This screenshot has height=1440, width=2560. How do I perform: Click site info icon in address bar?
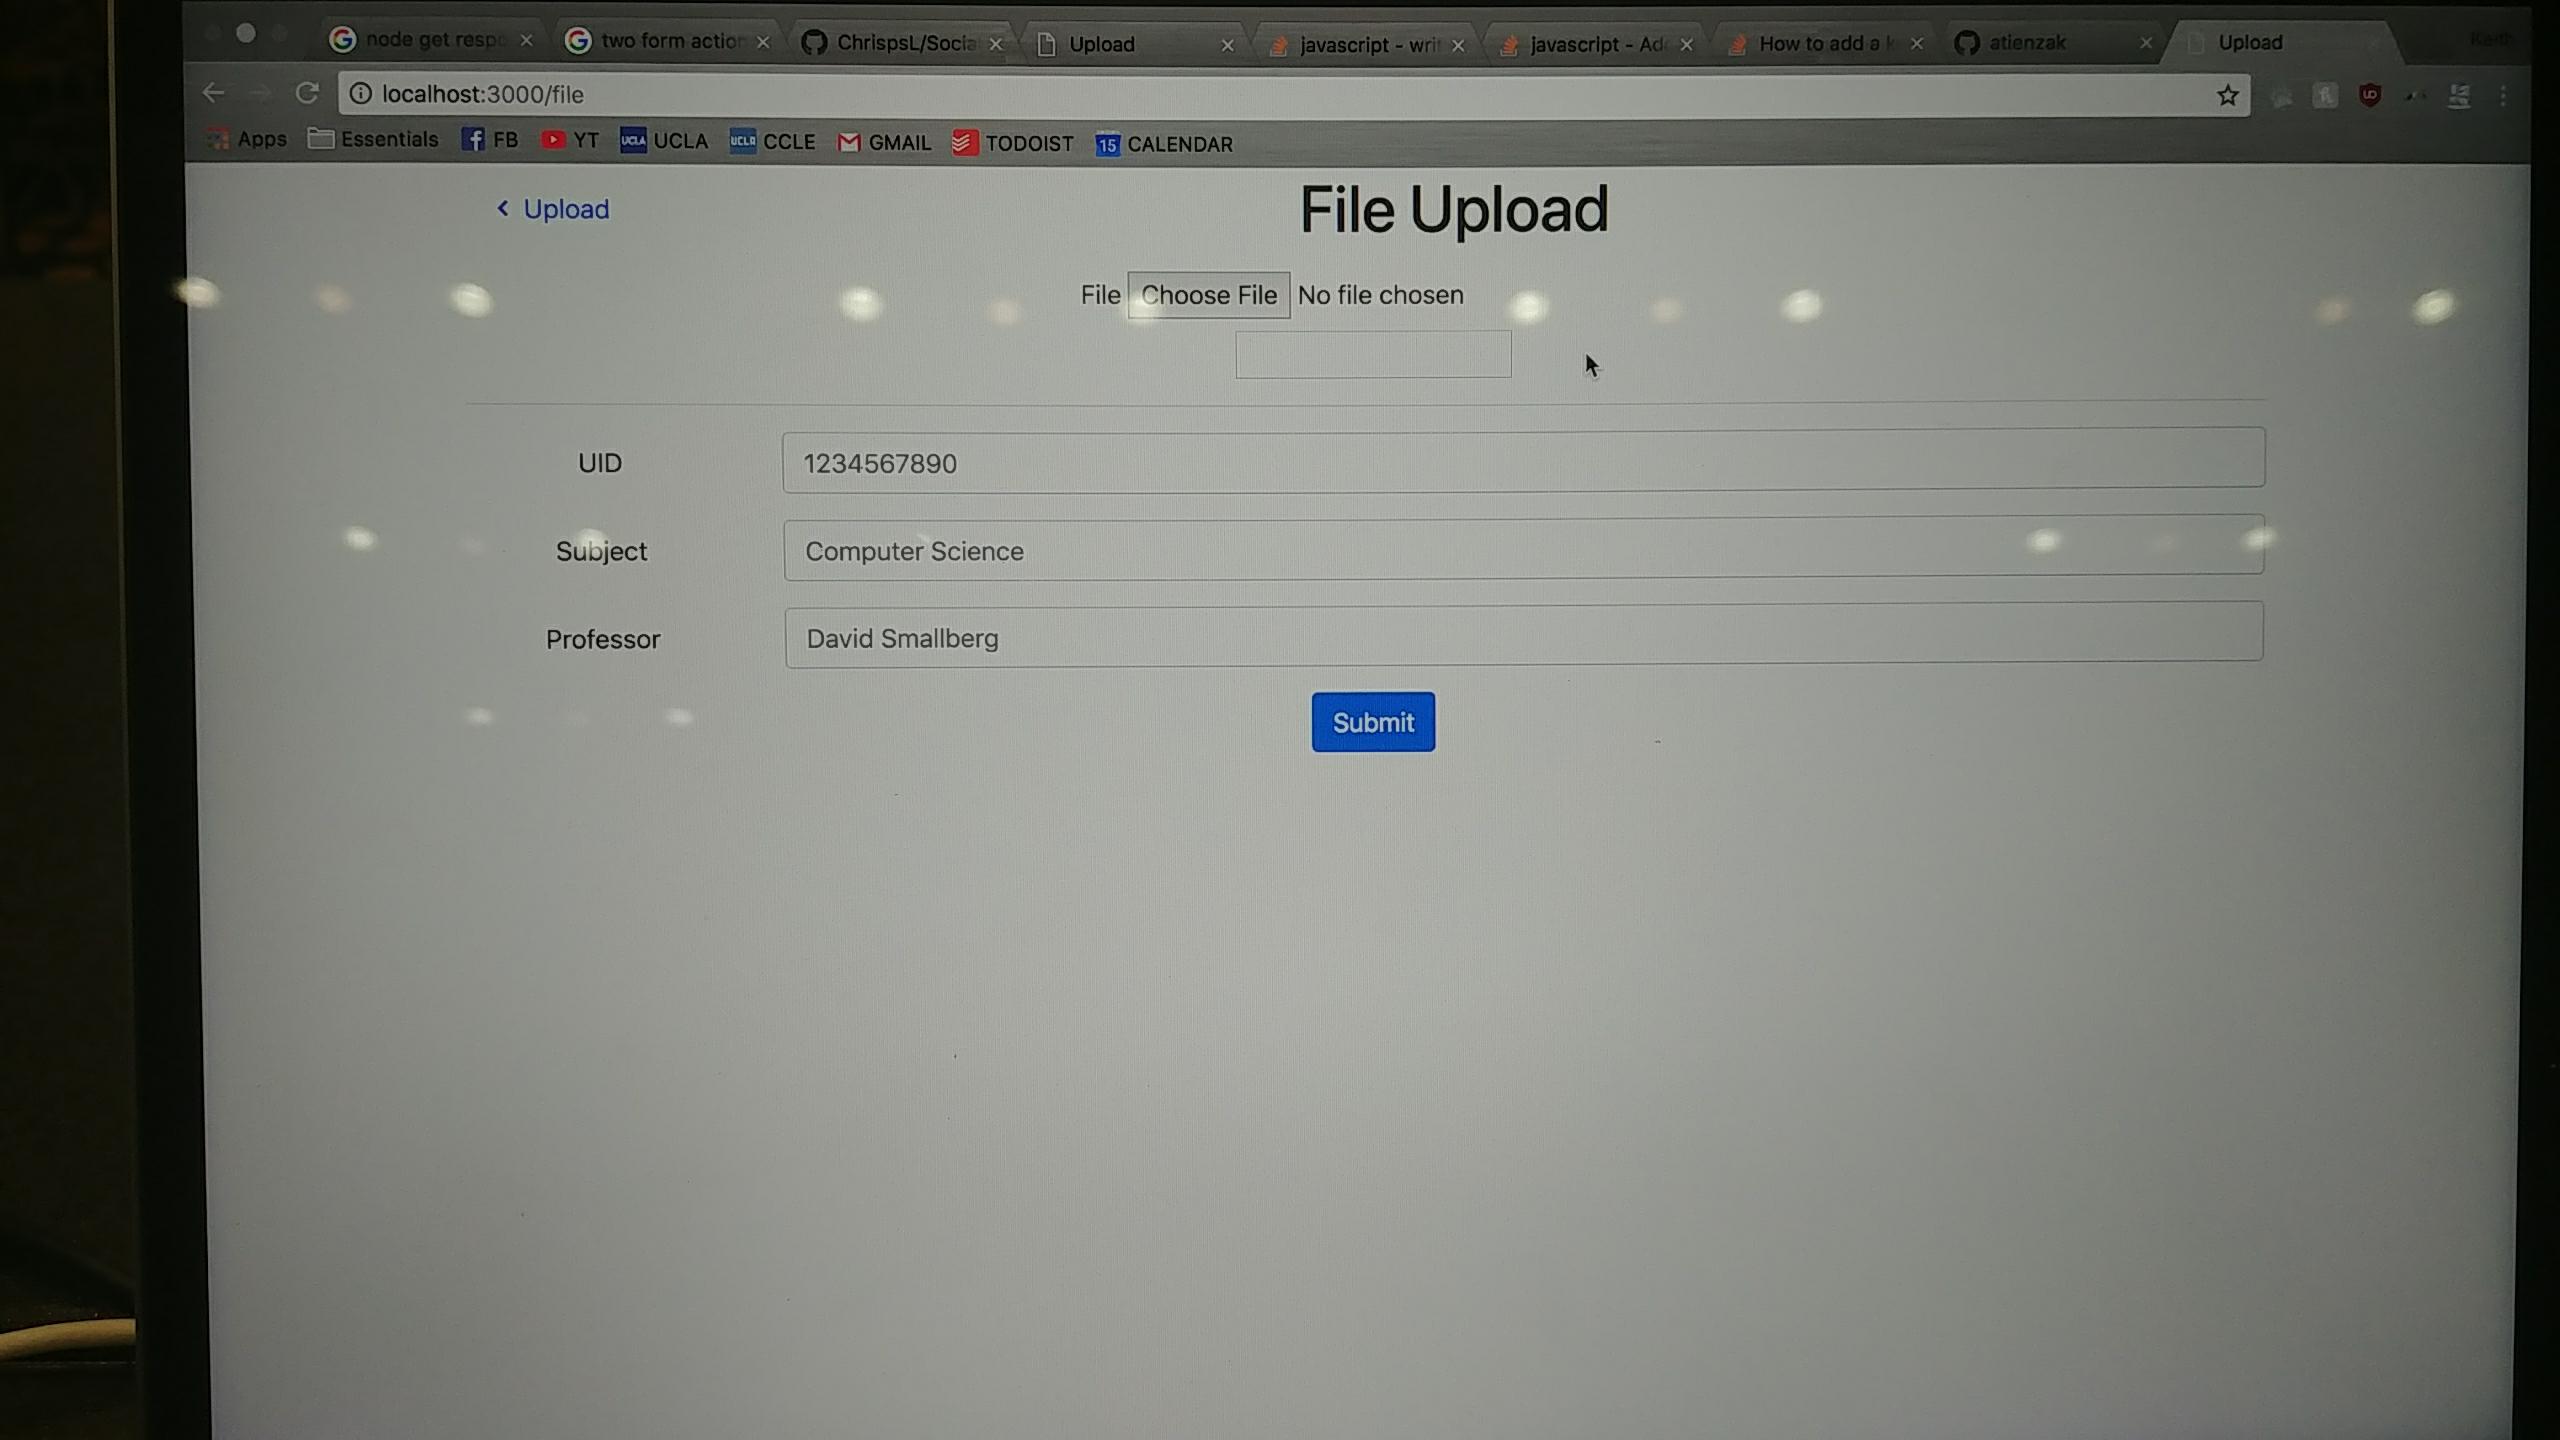click(x=361, y=93)
